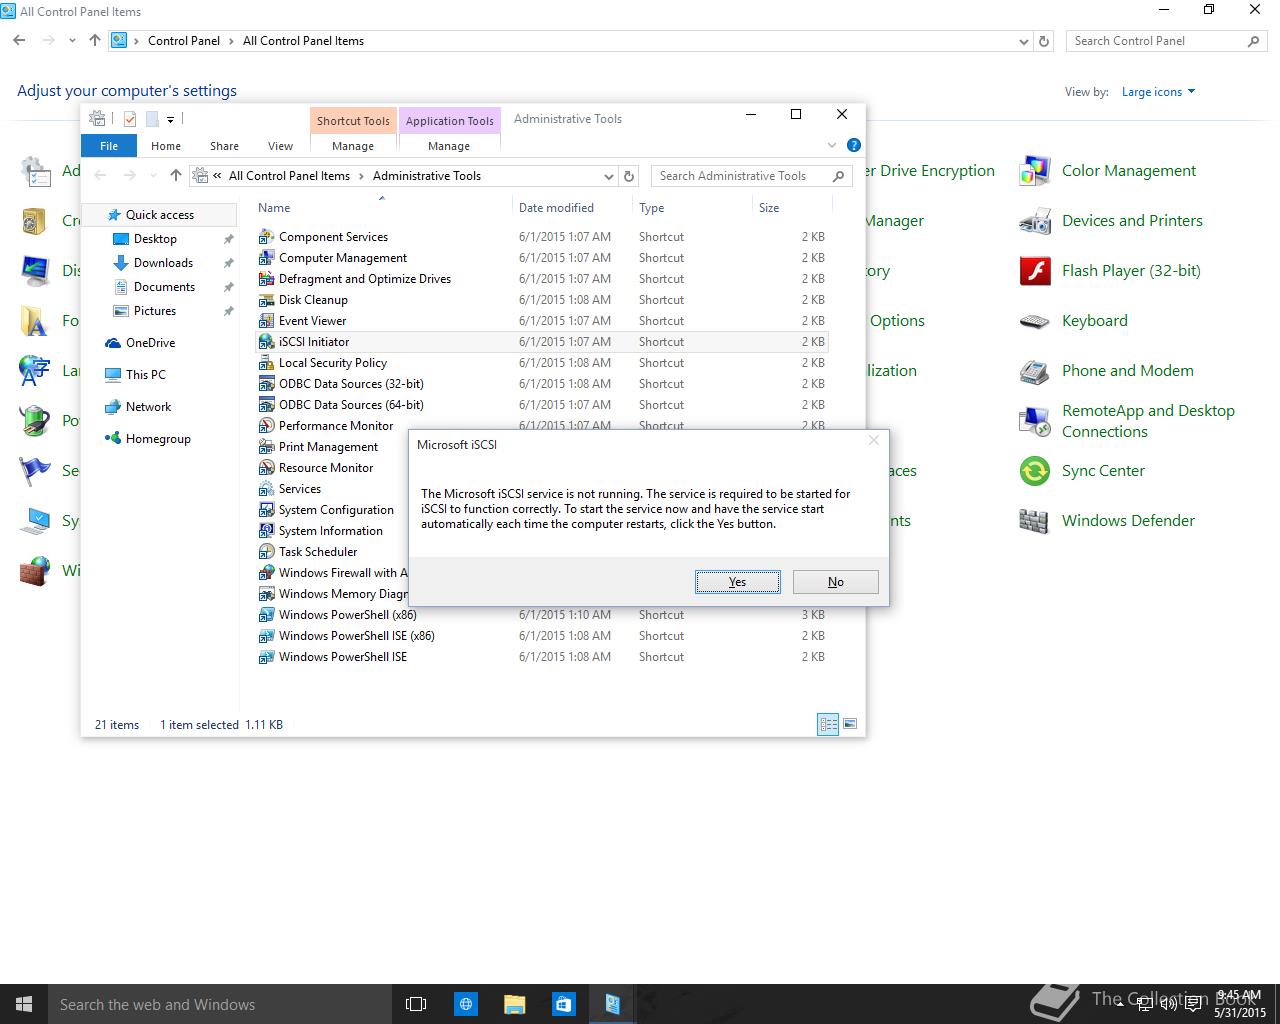
Task: Open Documents in navigation pane
Action: [164, 287]
